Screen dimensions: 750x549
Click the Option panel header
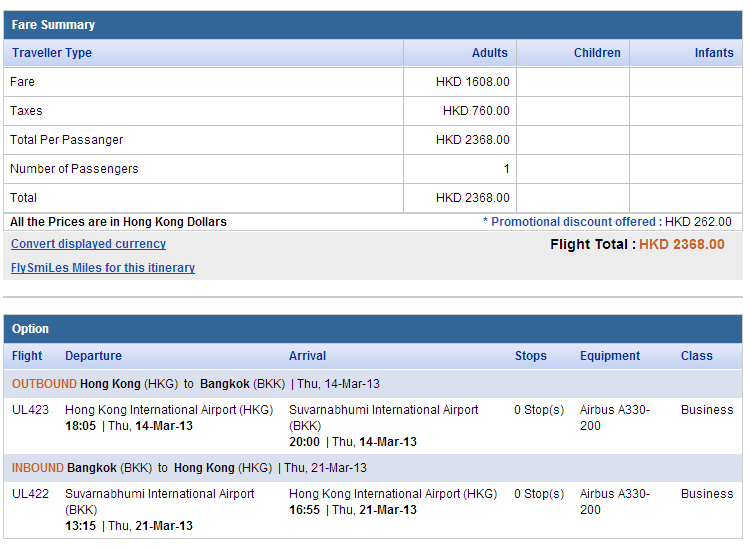[31, 329]
